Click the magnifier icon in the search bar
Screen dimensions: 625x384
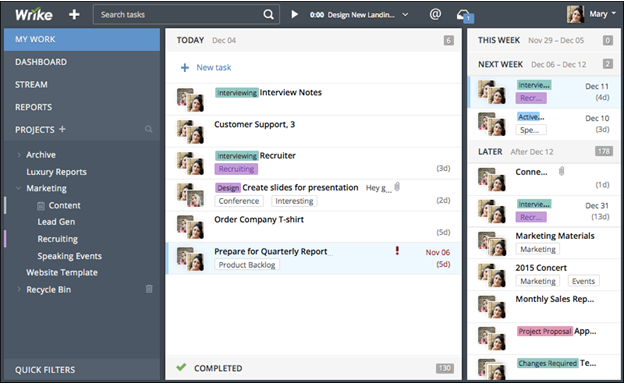(269, 15)
